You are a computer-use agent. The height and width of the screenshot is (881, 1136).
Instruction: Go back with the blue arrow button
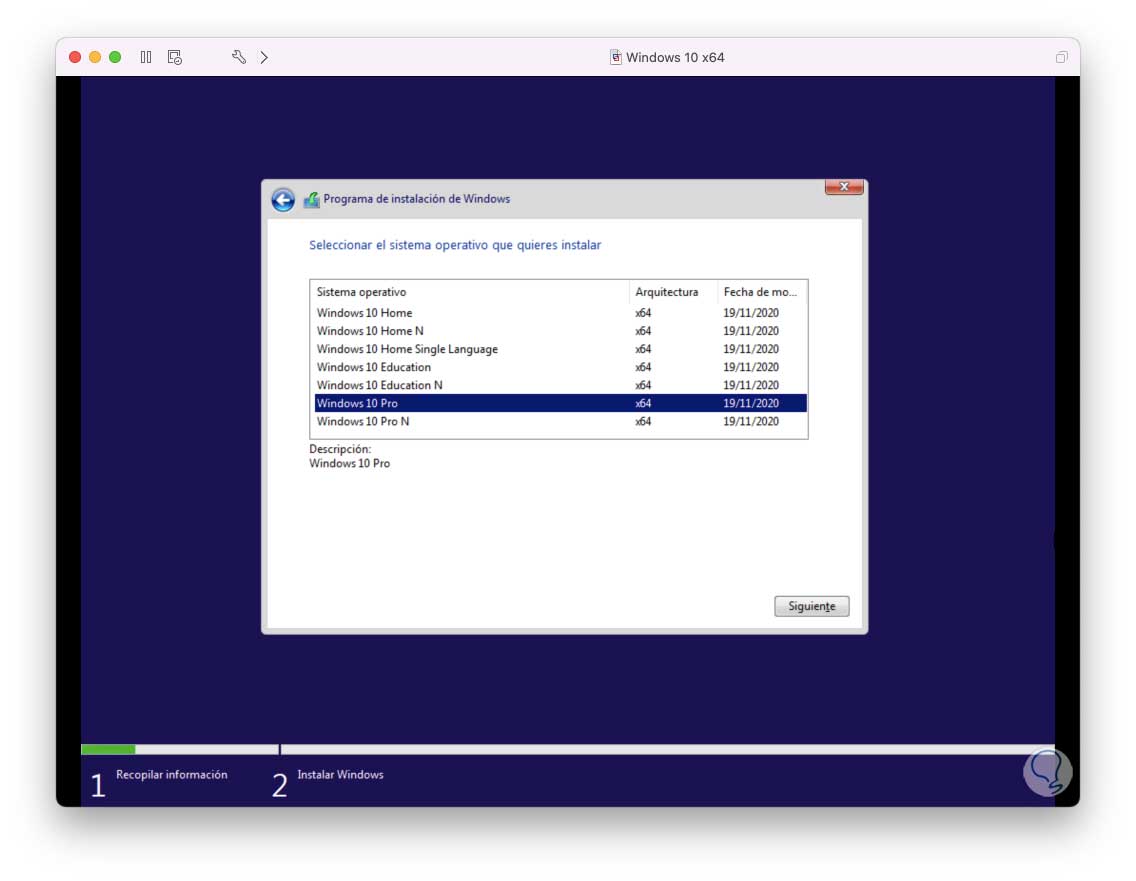click(283, 199)
